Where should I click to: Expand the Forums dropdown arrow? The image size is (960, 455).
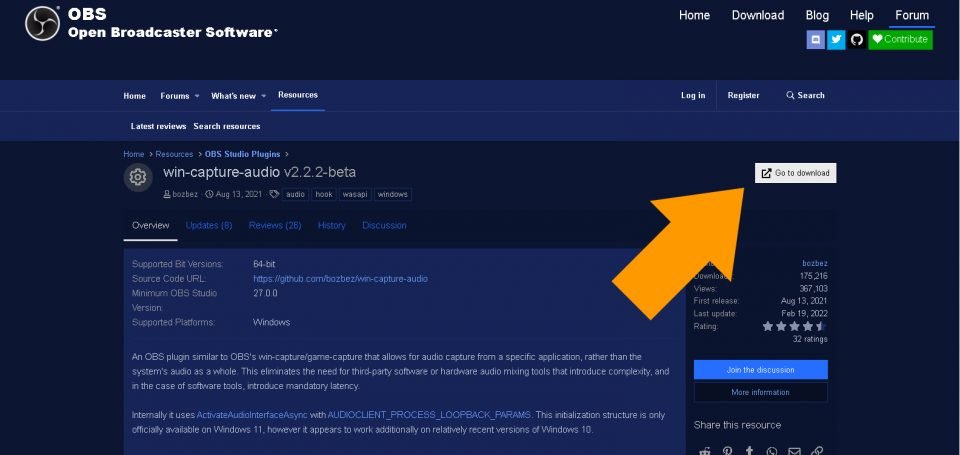pyautogui.click(x=197, y=96)
